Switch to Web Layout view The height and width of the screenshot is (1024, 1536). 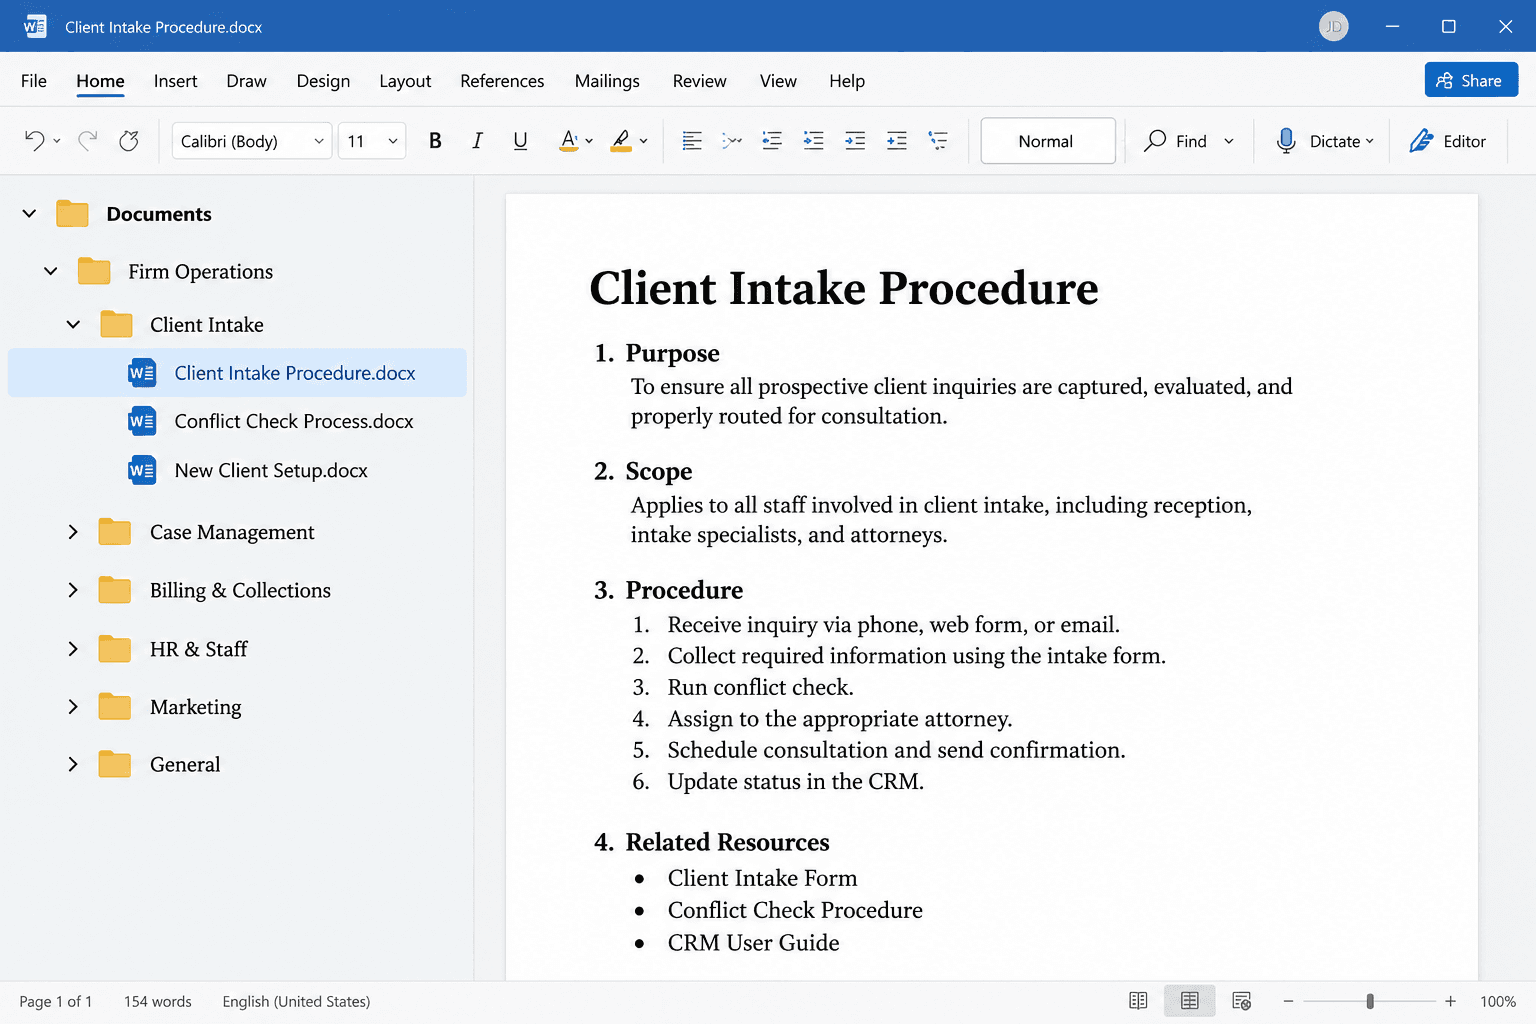[1242, 1001]
